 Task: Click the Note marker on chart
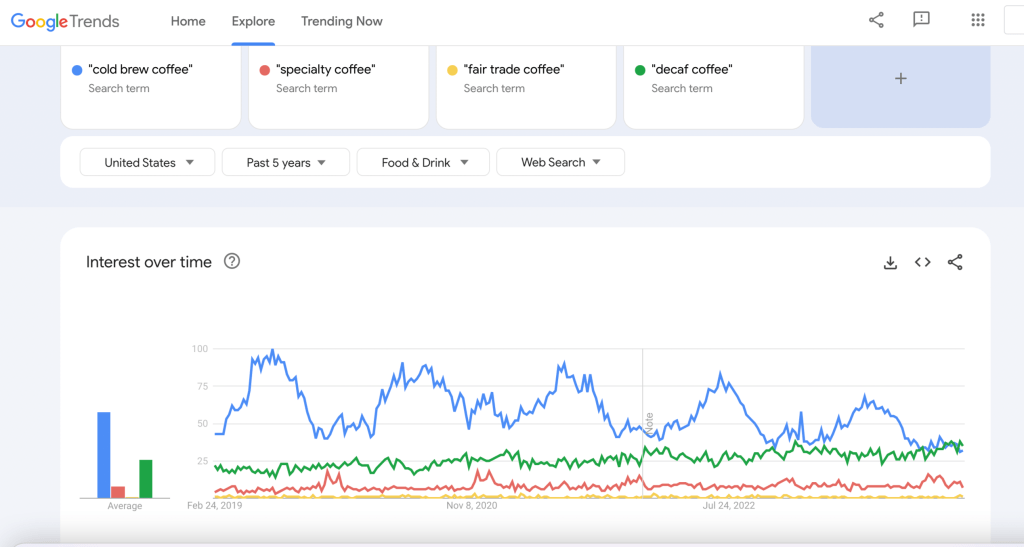click(649, 421)
